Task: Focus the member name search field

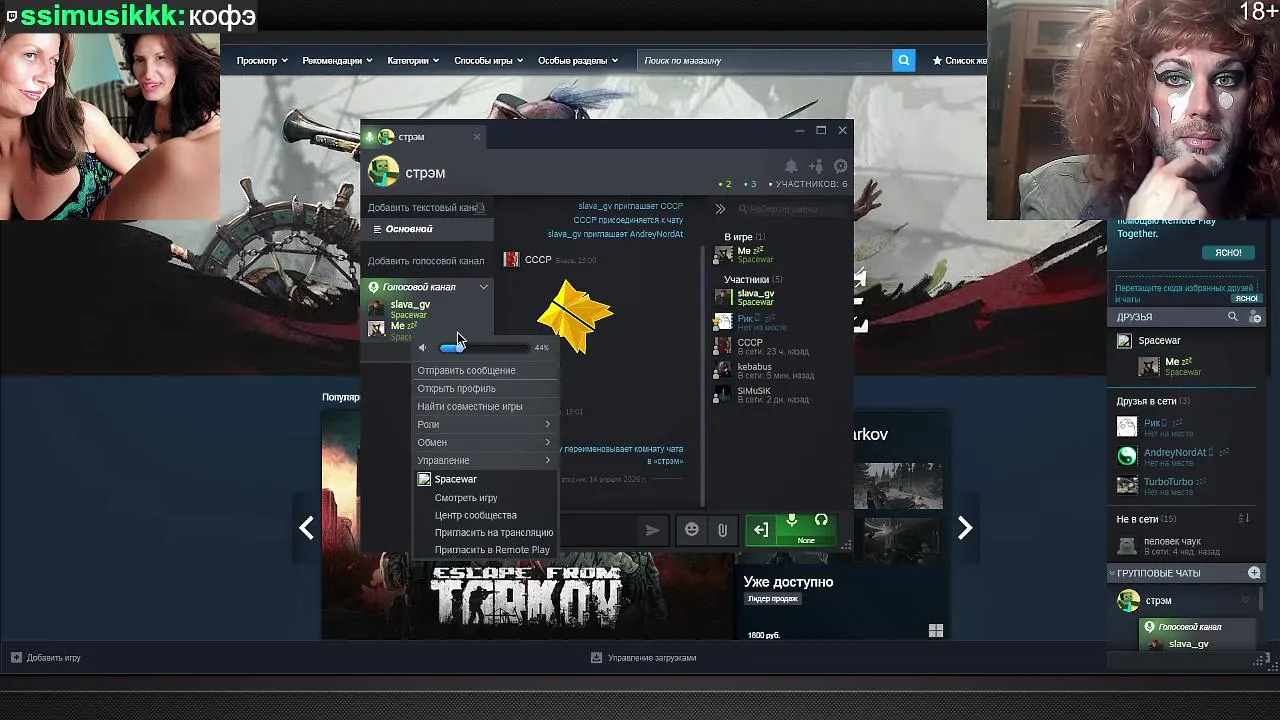Action: click(x=792, y=209)
